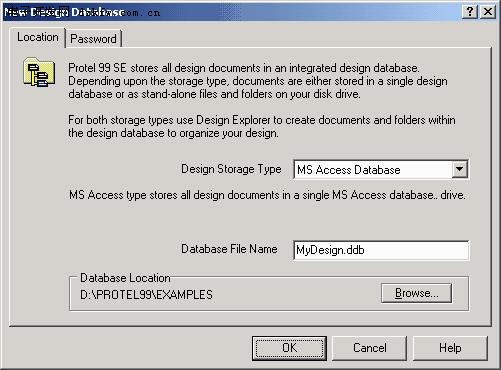Expand the Design Storage Type dropdown arrow
Viewport: 501px width, 370px height.
[460, 169]
